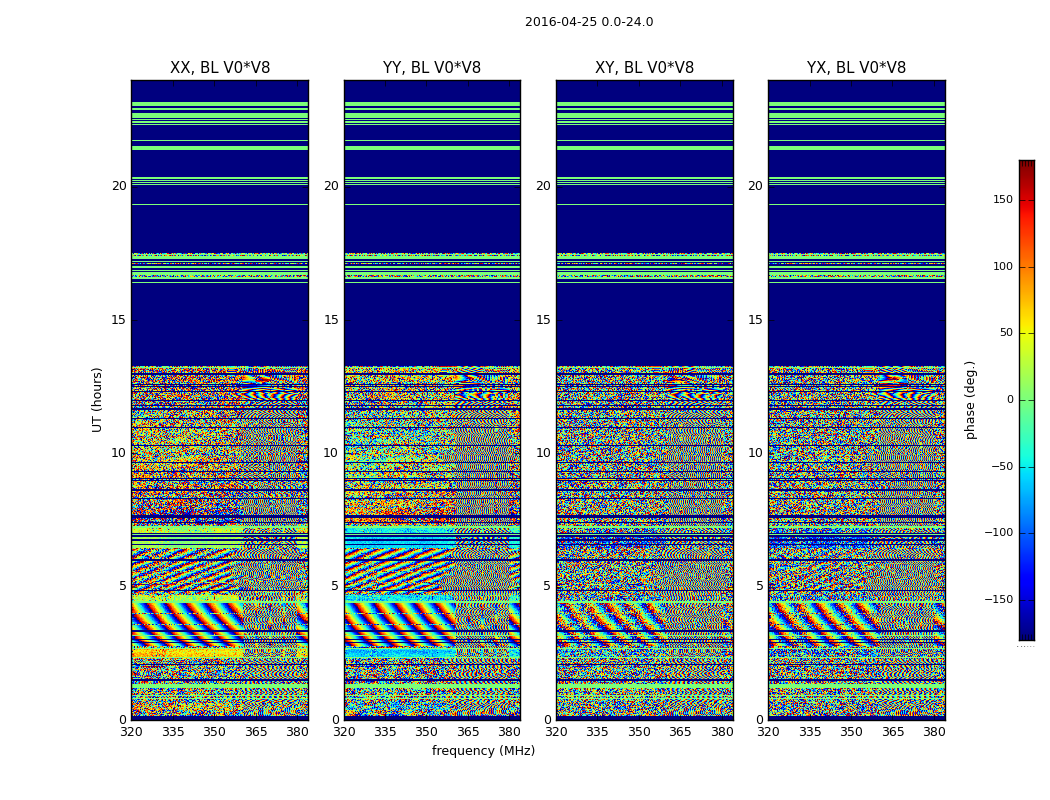
Task: Click the '10' UT tick of the XX plot
Action: [x=119, y=453]
